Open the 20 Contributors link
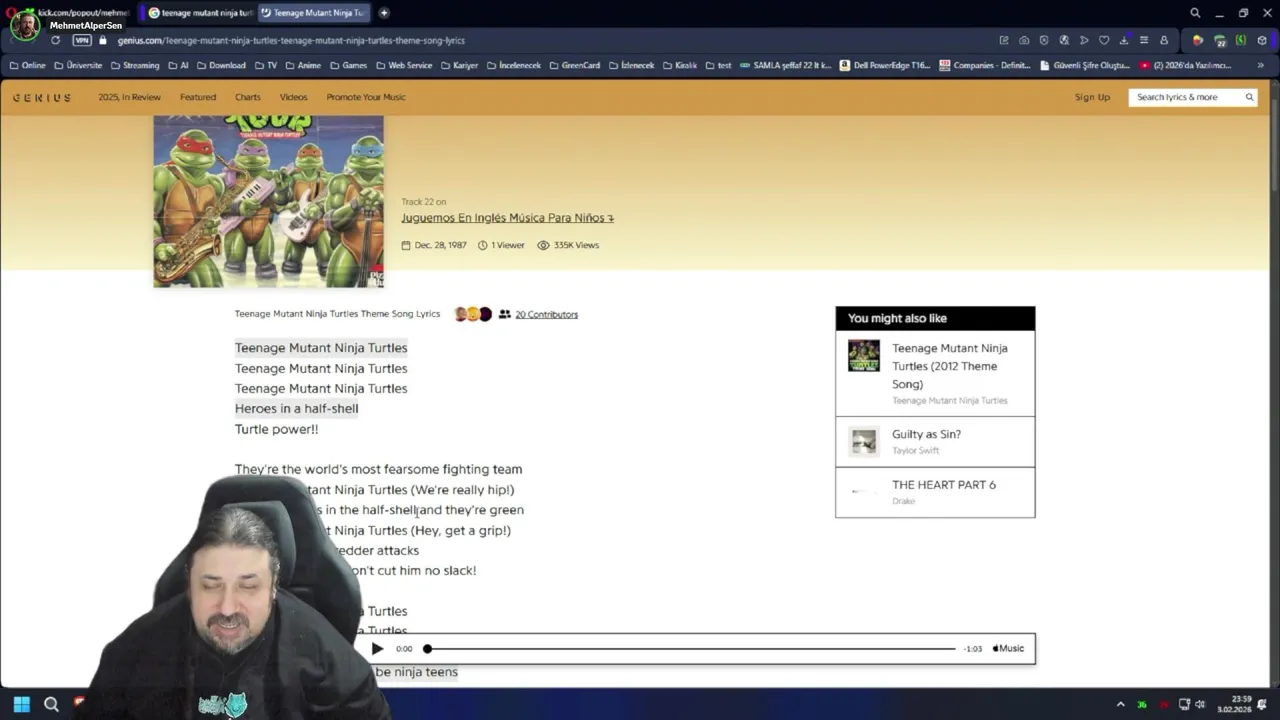Image resolution: width=1280 pixels, height=720 pixels. point(546,314)
